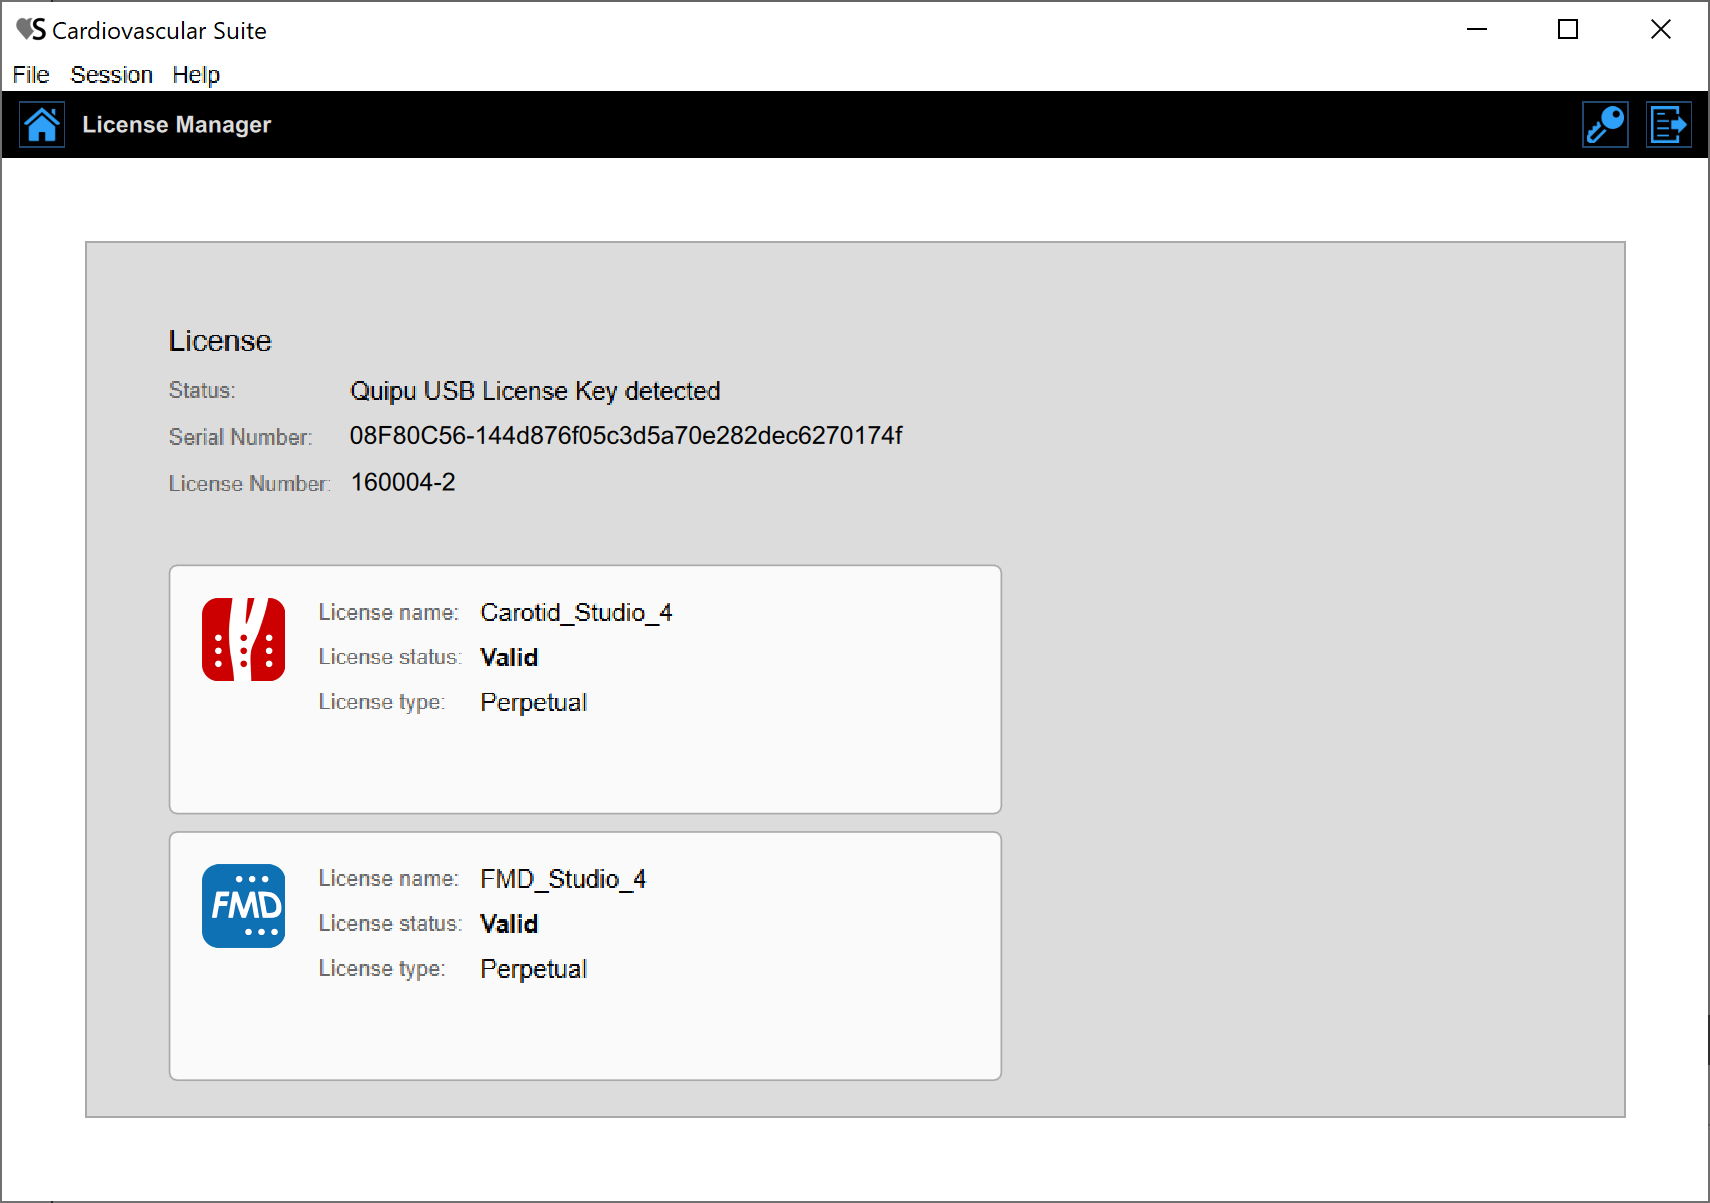This screenshot has width=1710, height=1203.
Task: Click the License Manager header title
Action: 176,125
